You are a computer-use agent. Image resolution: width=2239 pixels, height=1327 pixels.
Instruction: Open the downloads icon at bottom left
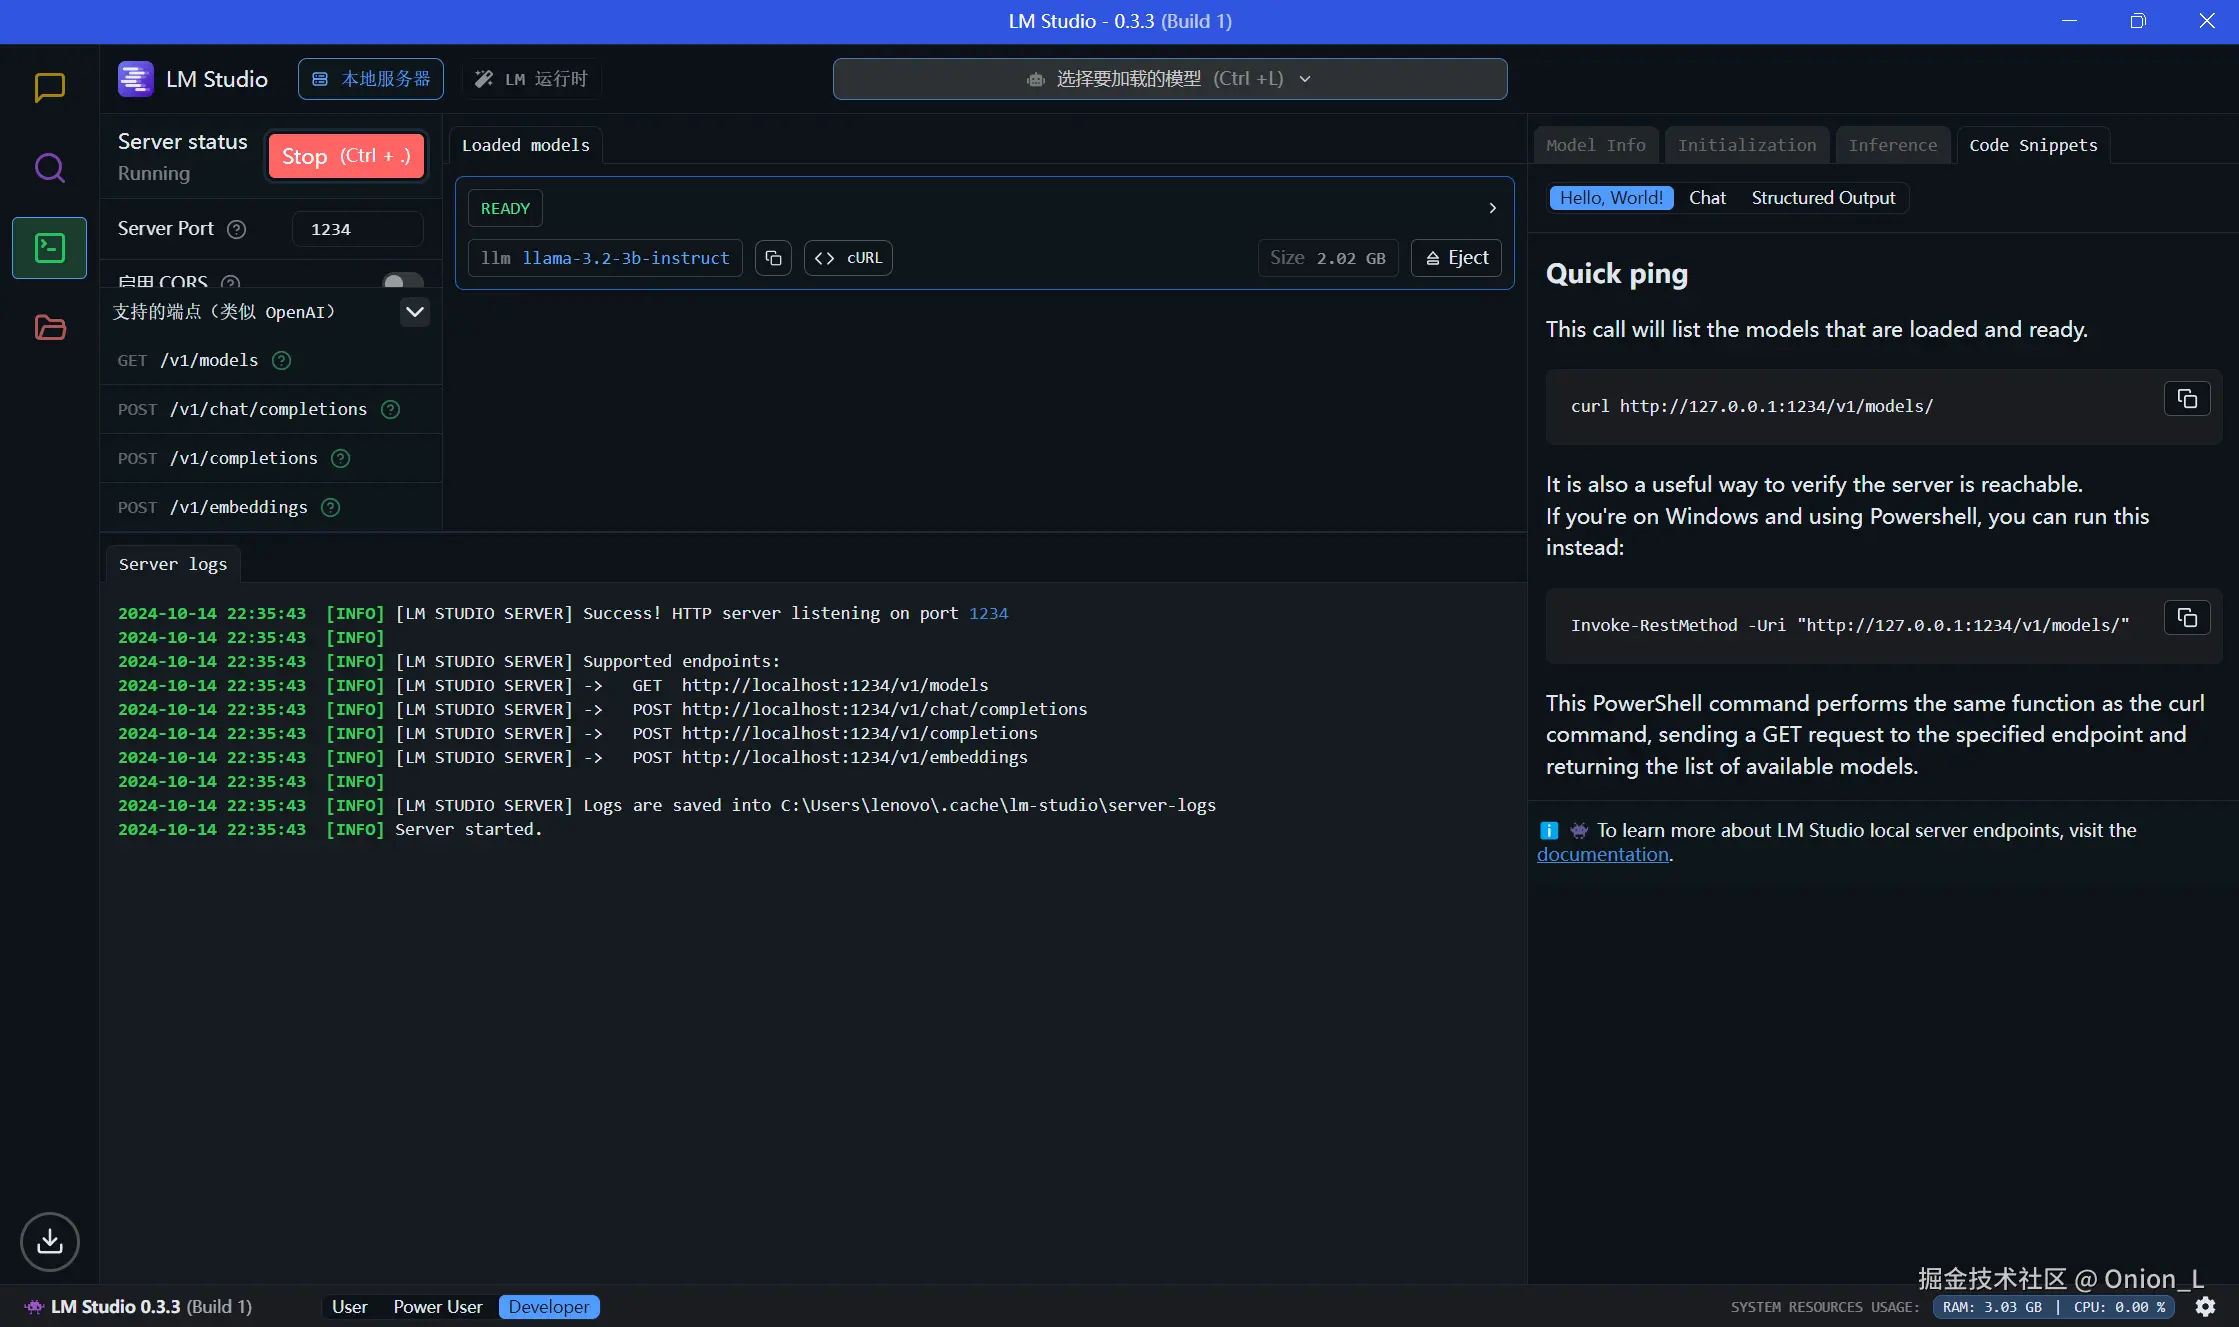(x=49, y=1241)
